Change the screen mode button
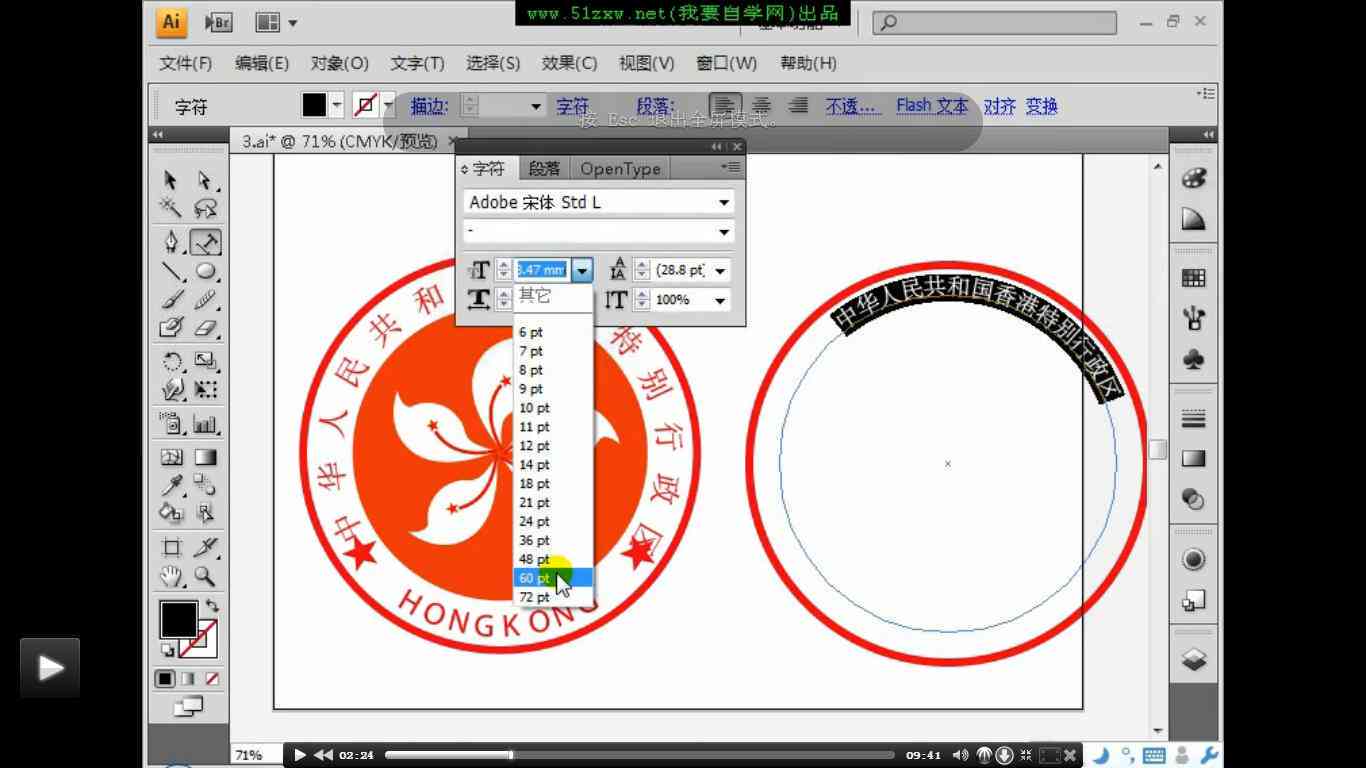Viewport: 1366px width, 768px height. 188,707
